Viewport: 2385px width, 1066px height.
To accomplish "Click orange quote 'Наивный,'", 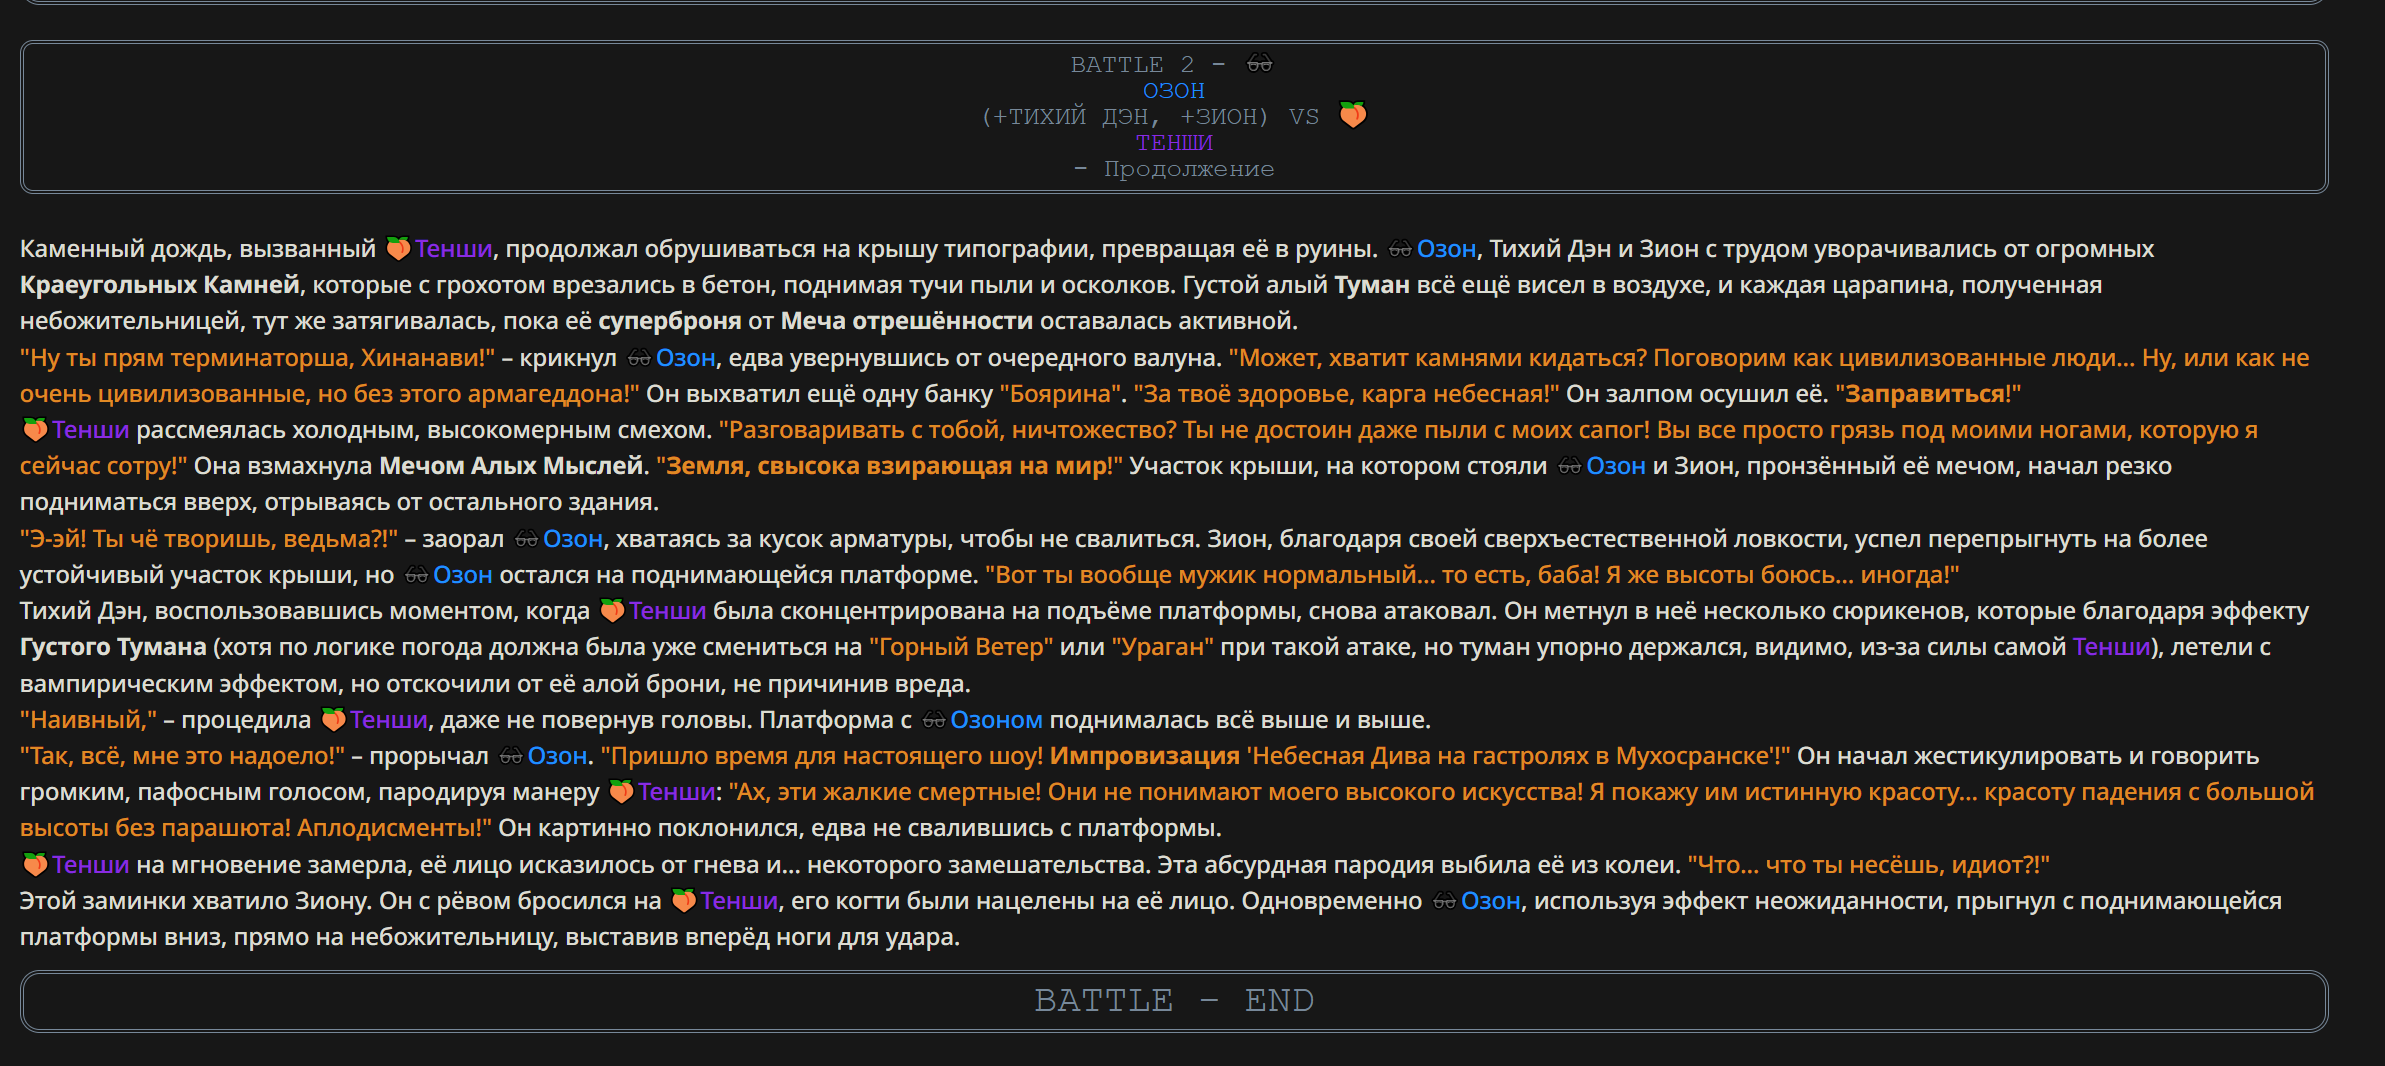I will [89, 720].
